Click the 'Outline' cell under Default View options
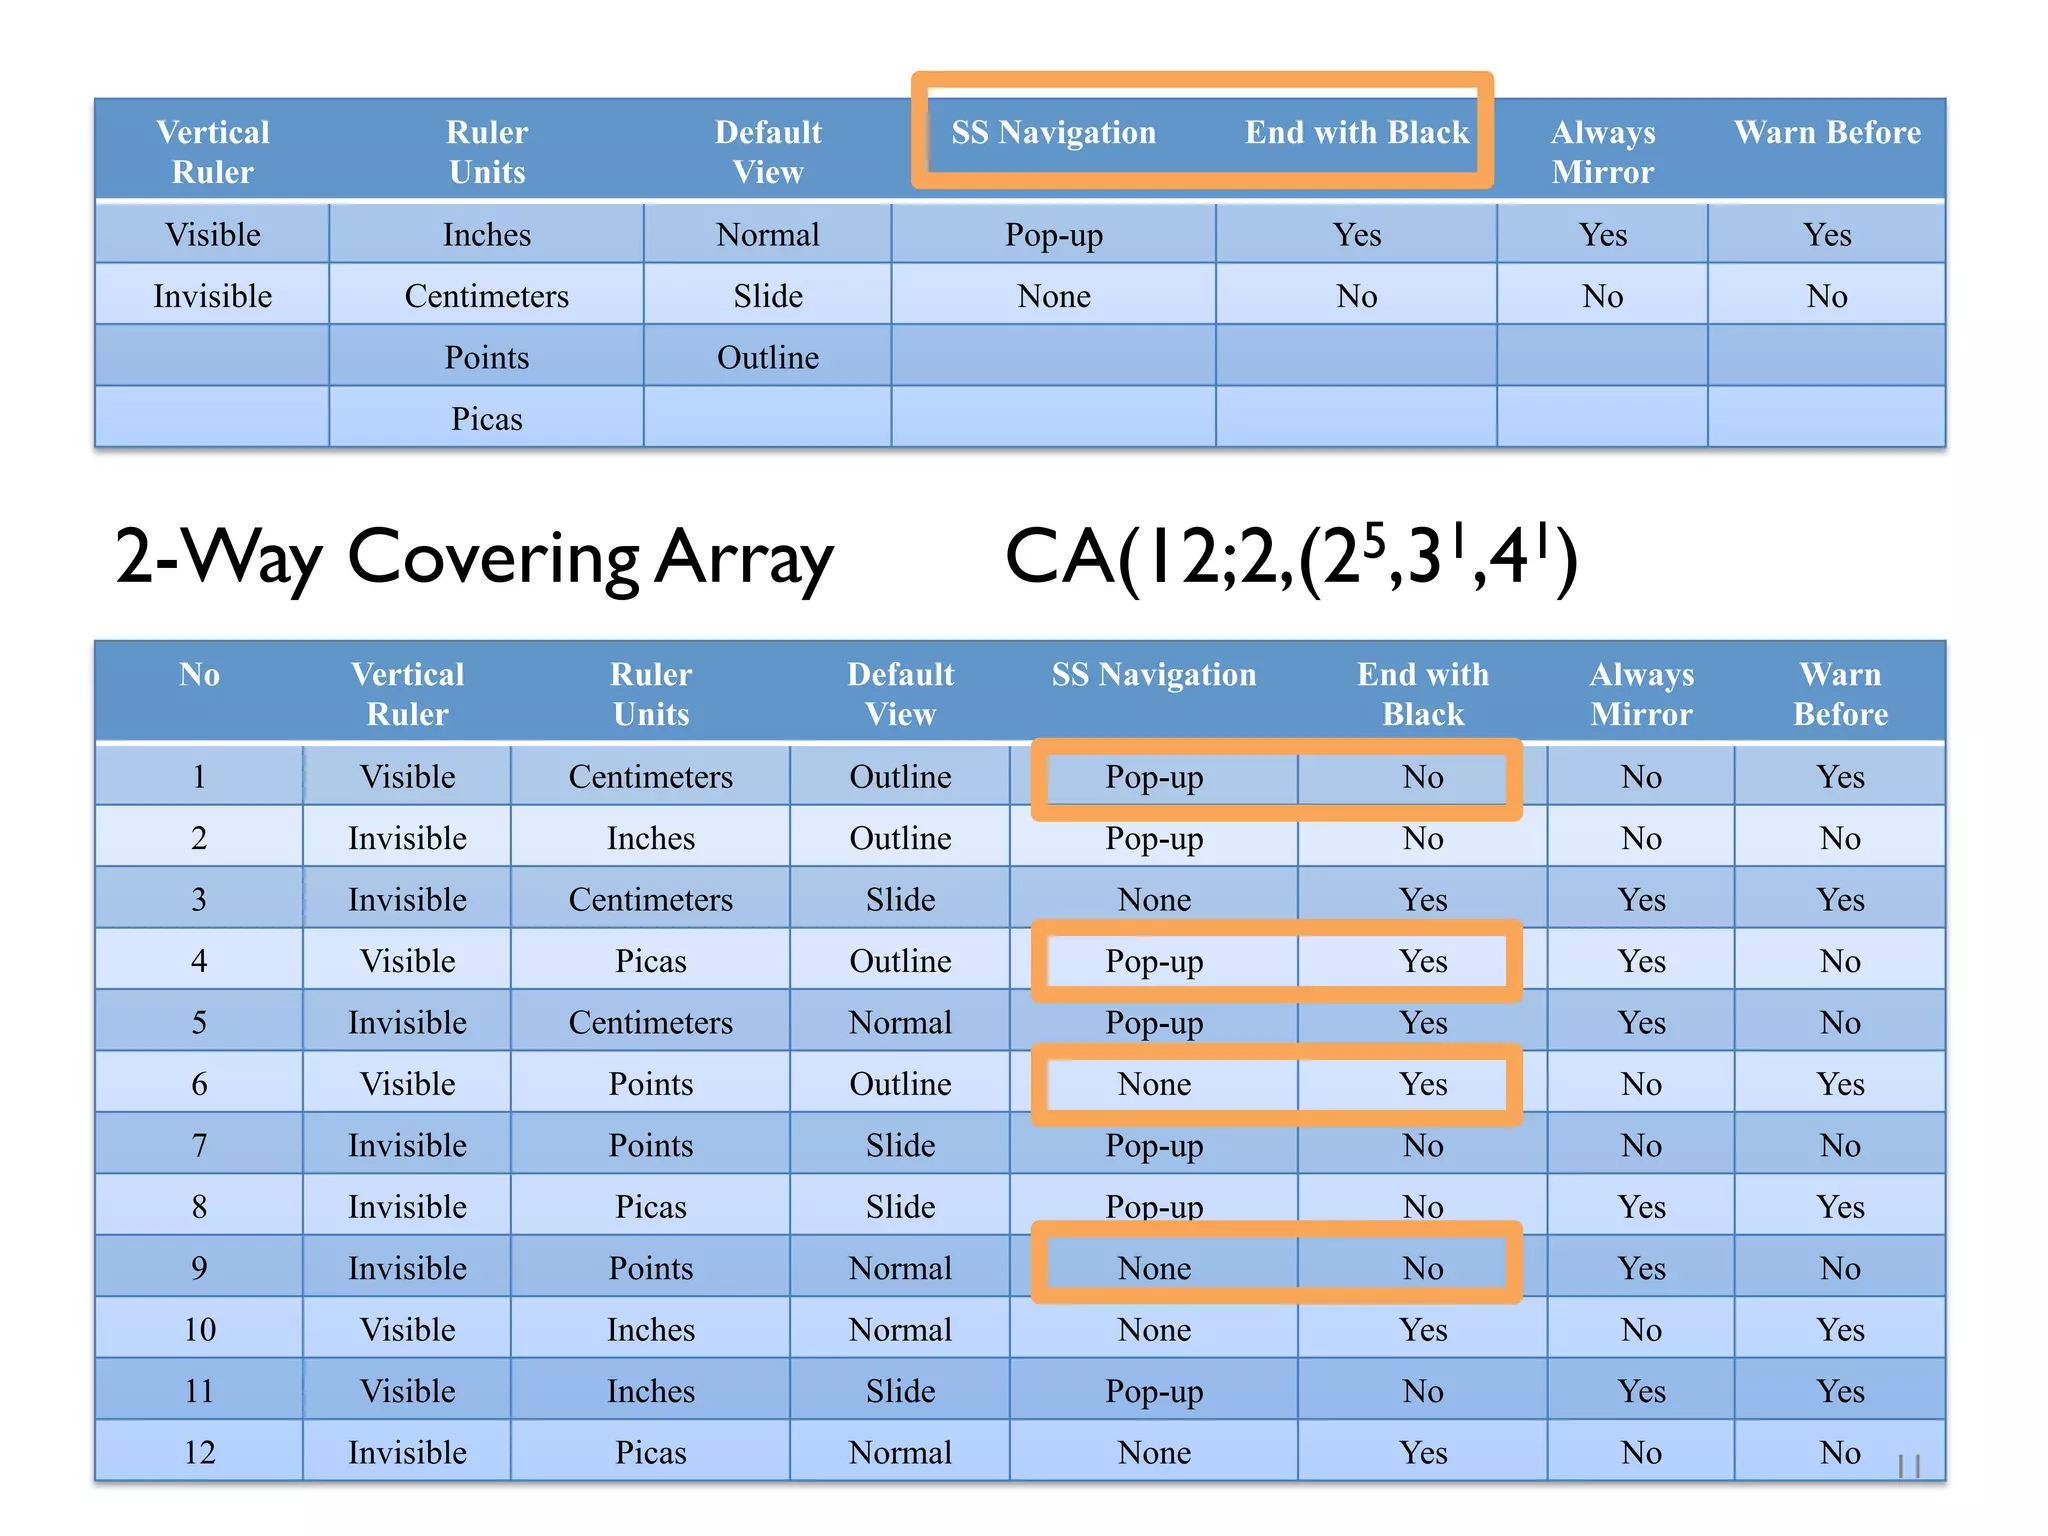This screenshot has width=2048, height=1536. tap(767, 357)
